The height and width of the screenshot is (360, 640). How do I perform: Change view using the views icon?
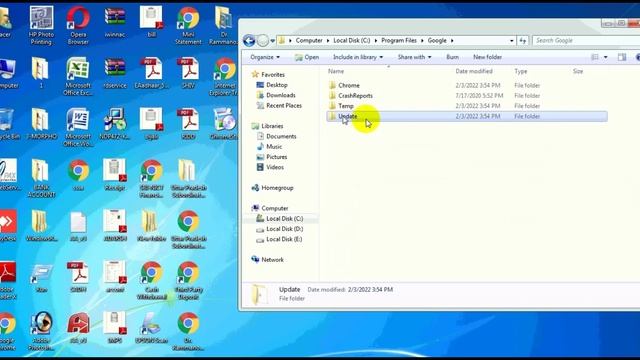click(595, 57)
